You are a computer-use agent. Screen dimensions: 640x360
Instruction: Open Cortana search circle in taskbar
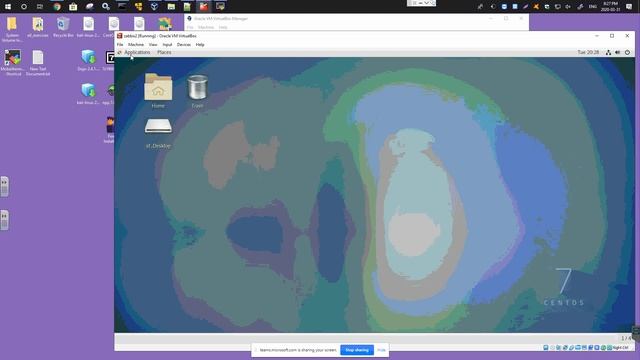(24, 6)
